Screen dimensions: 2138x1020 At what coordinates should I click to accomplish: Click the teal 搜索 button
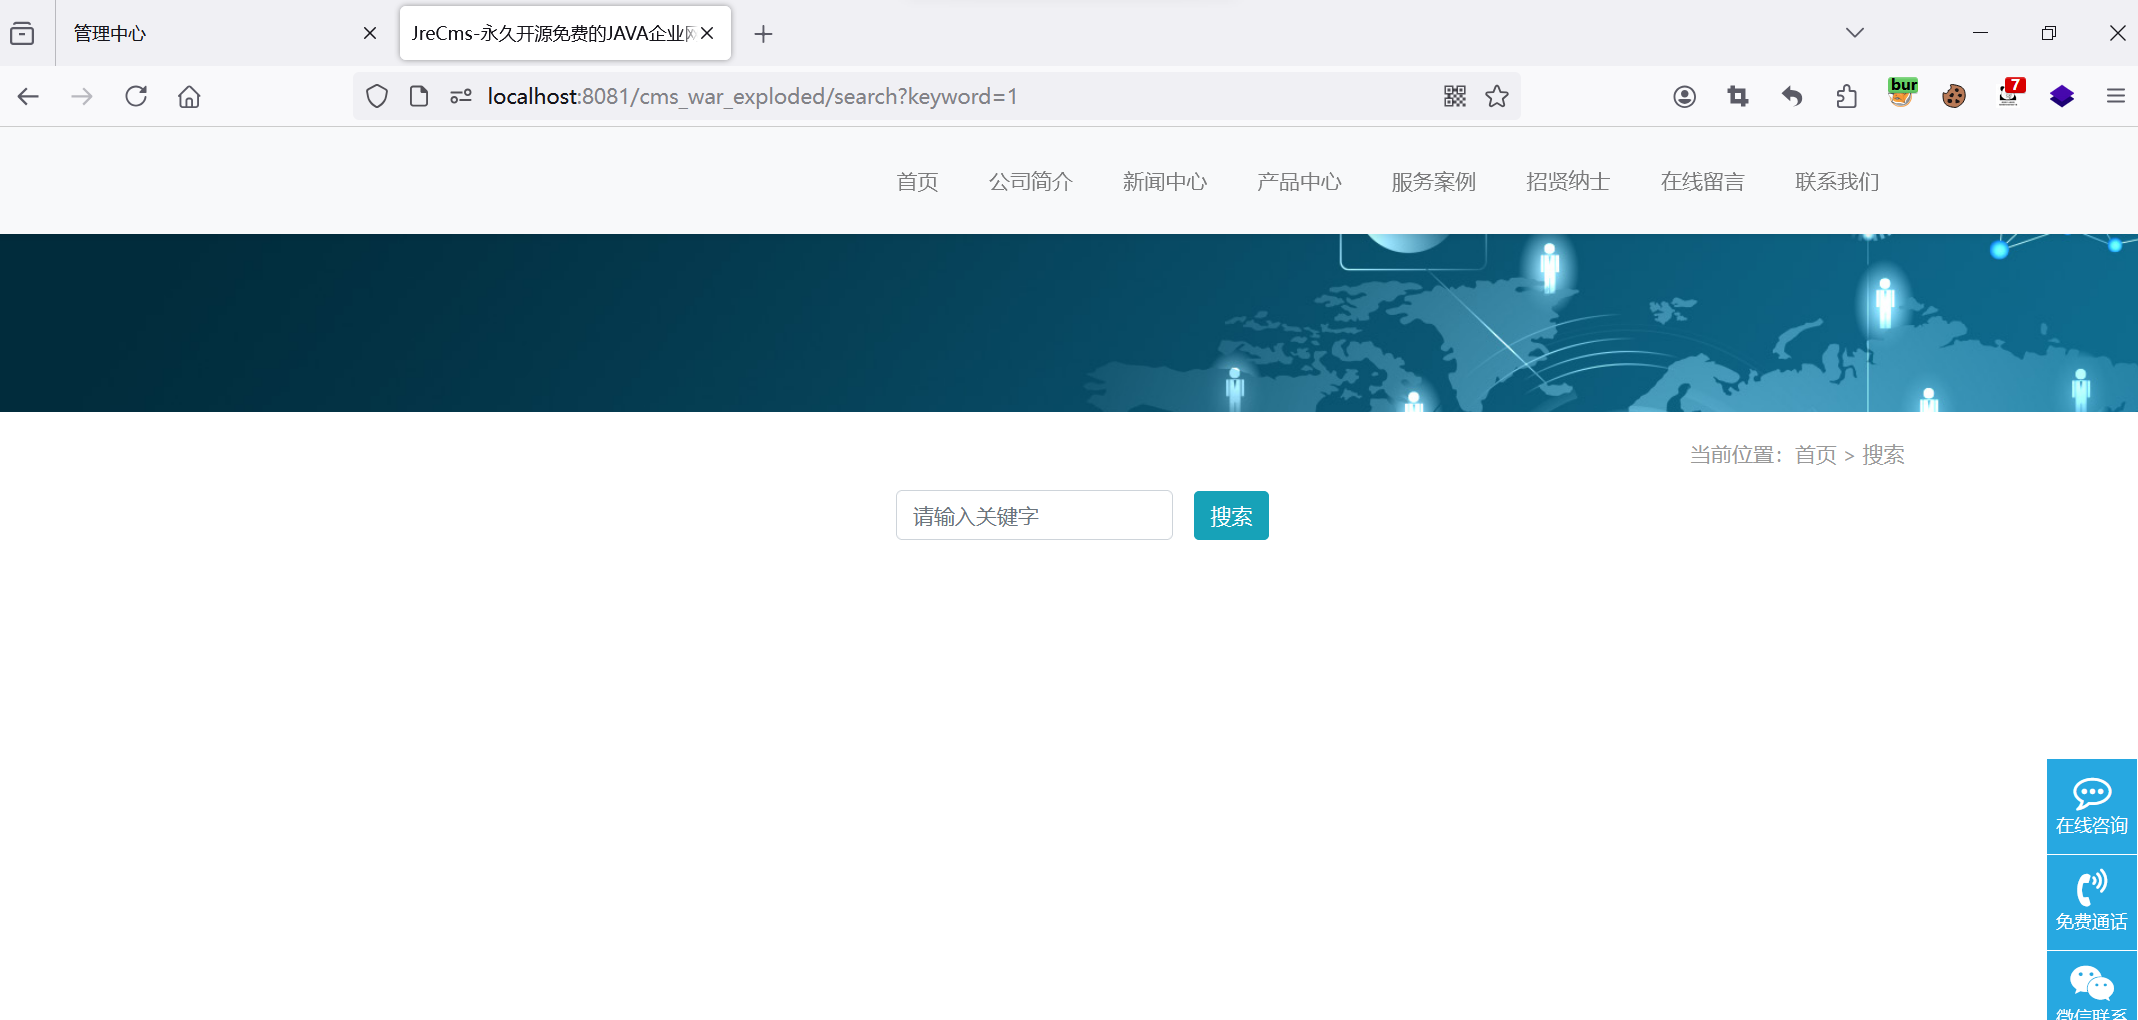click(1231, 515)
